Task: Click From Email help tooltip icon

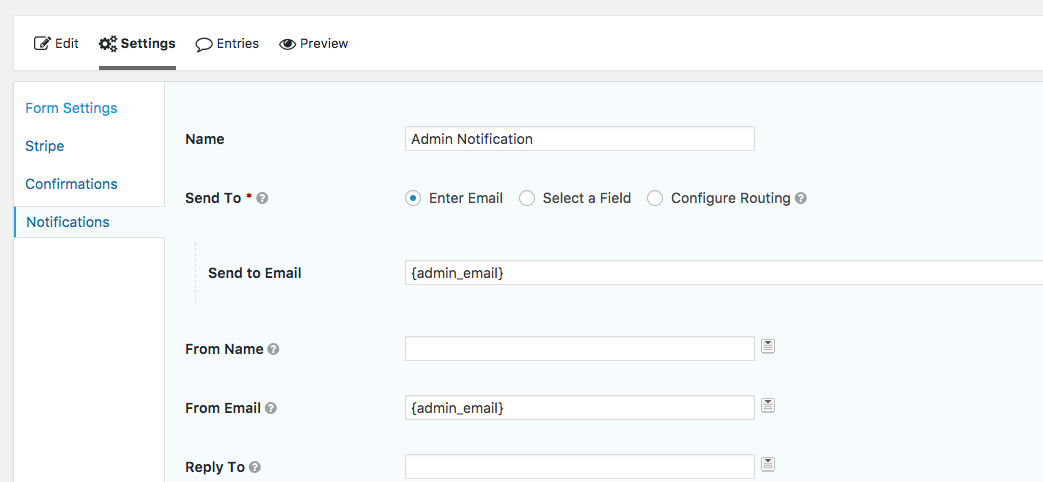Action: coord(271,408)
